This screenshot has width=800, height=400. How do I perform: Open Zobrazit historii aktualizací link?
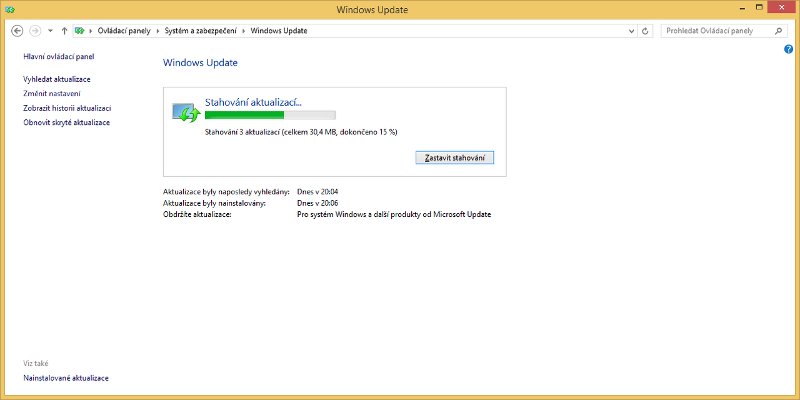67,108
